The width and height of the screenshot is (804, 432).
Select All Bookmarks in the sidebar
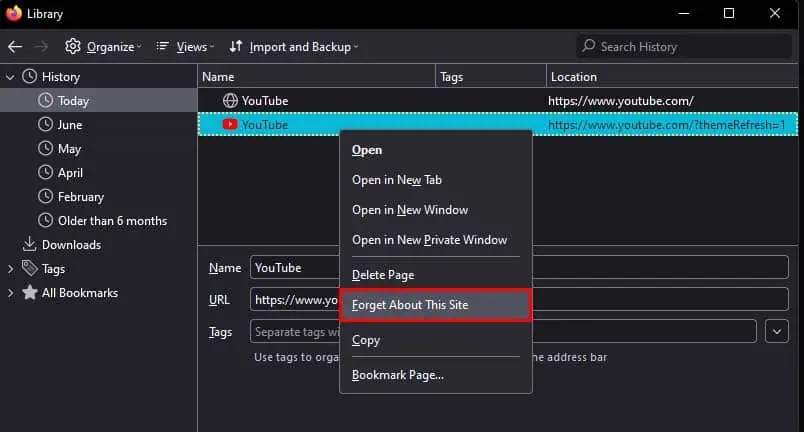pyautogui.click(x=80, y=293)
